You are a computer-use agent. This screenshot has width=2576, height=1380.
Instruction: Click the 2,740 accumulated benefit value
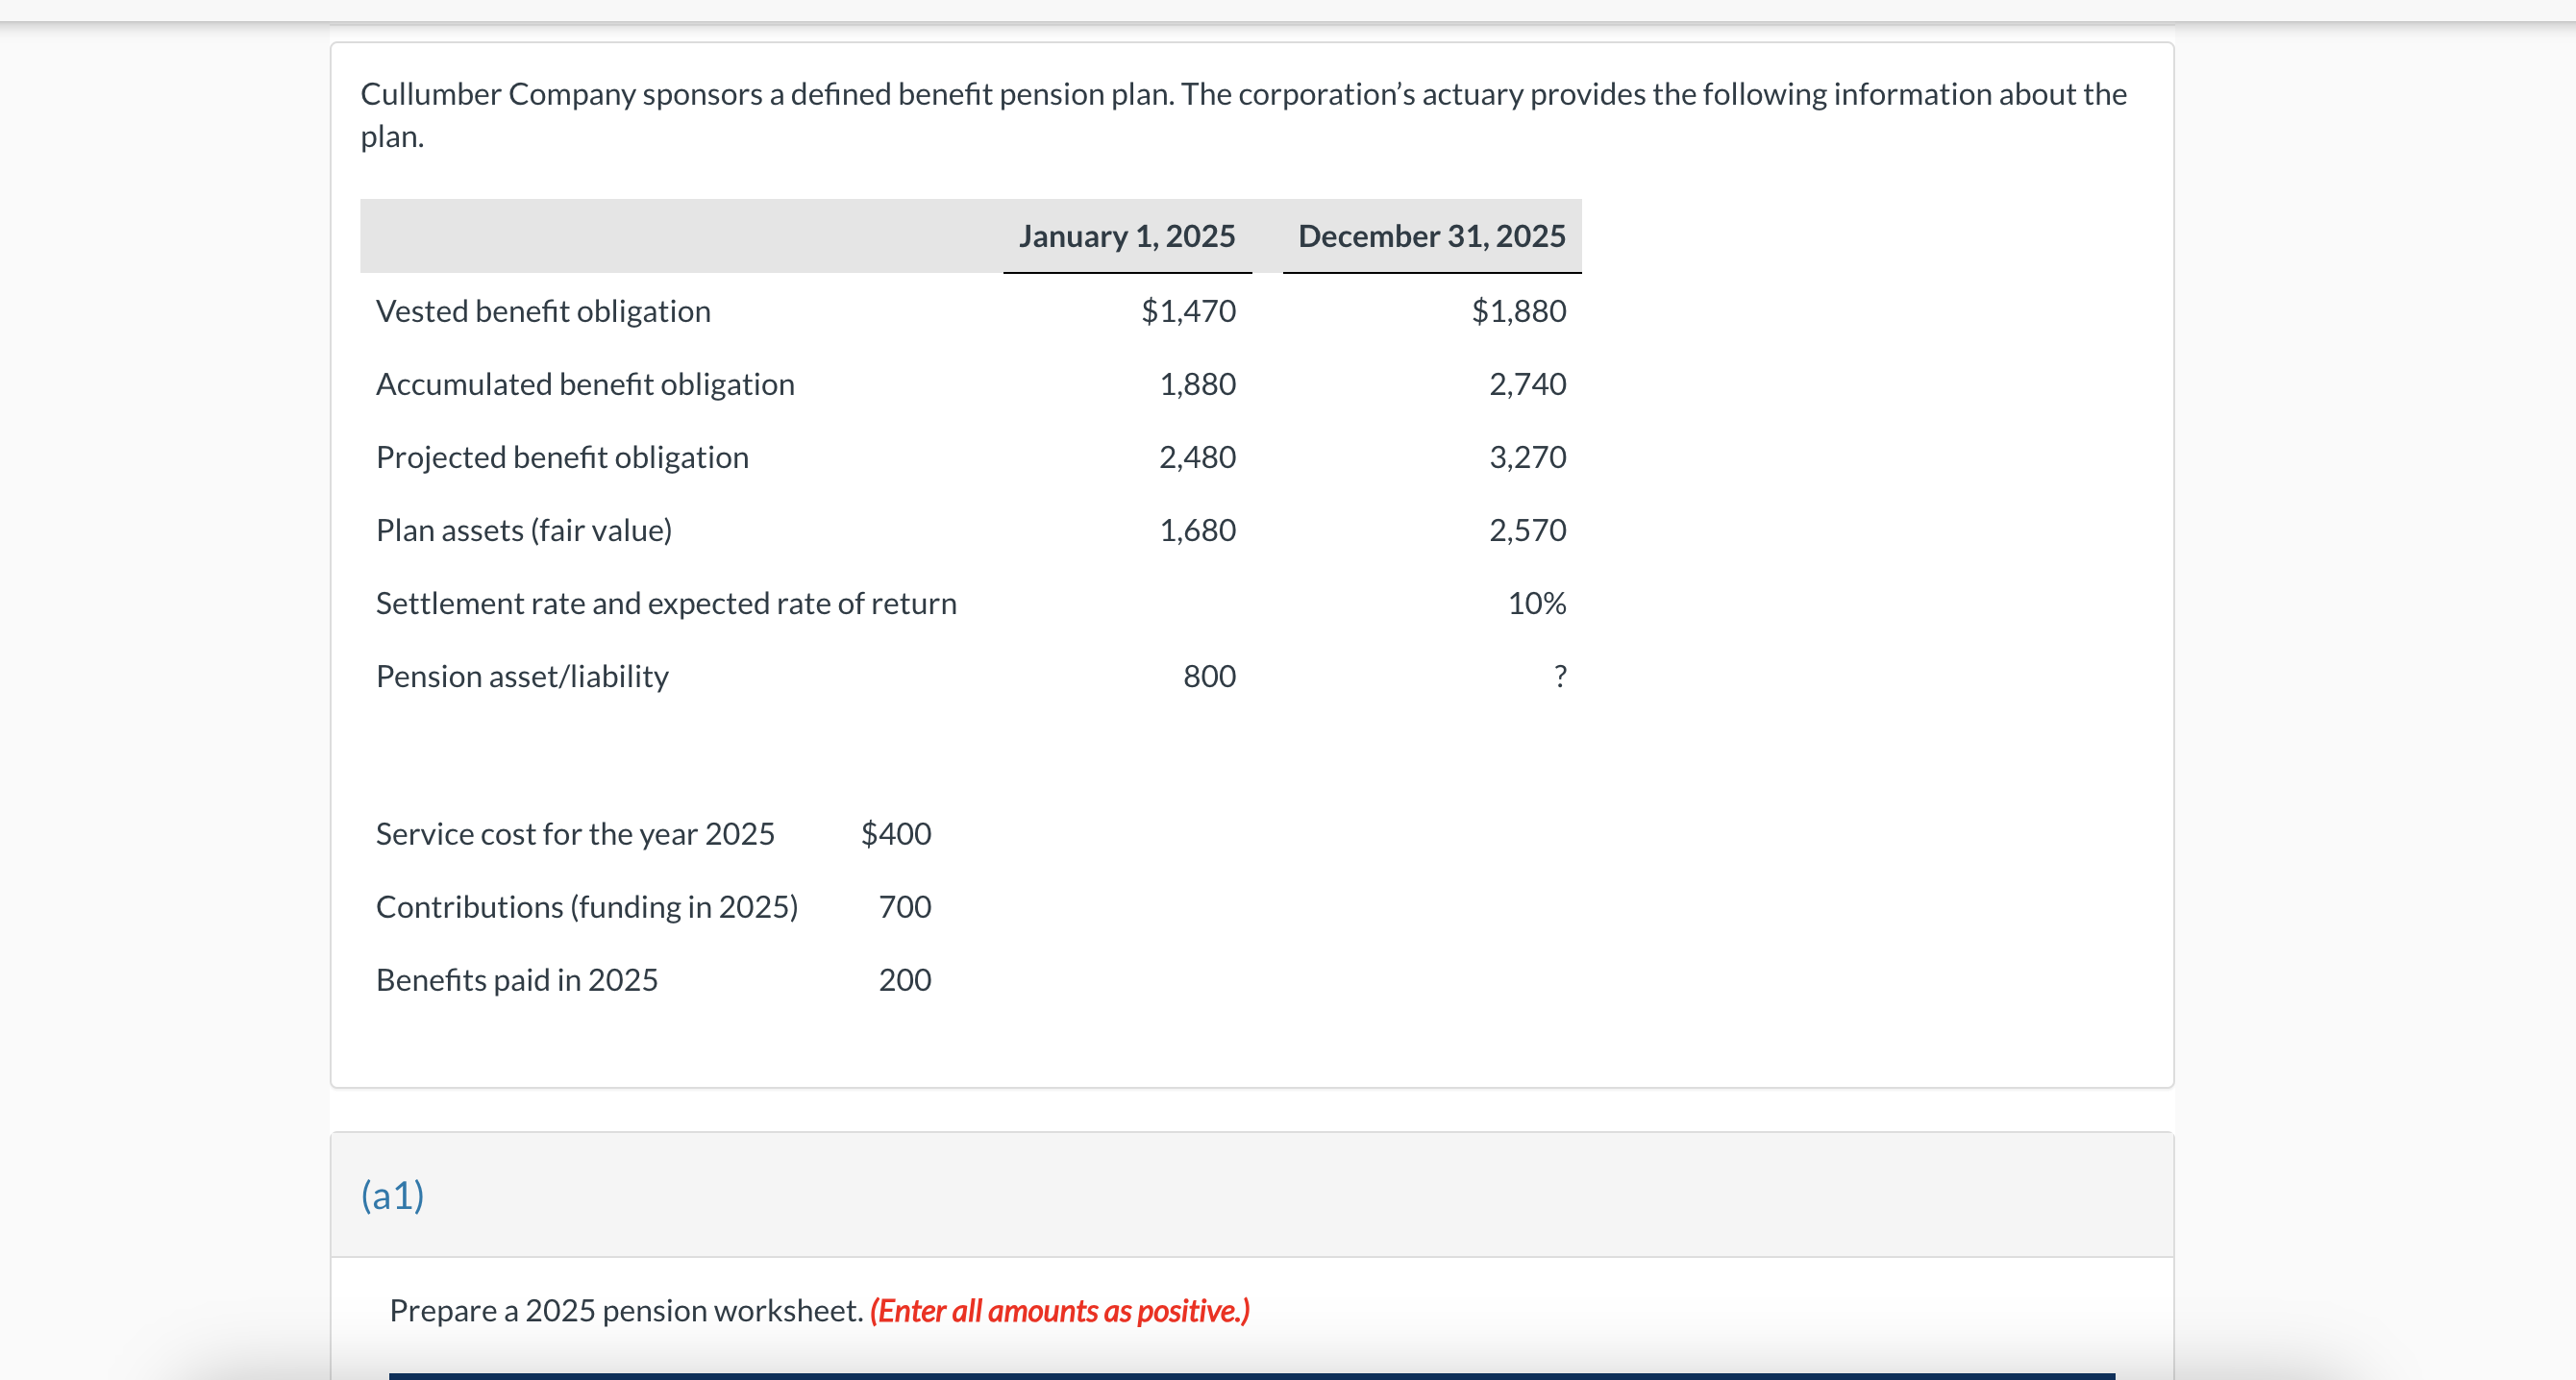click(x=1528, y=383)
